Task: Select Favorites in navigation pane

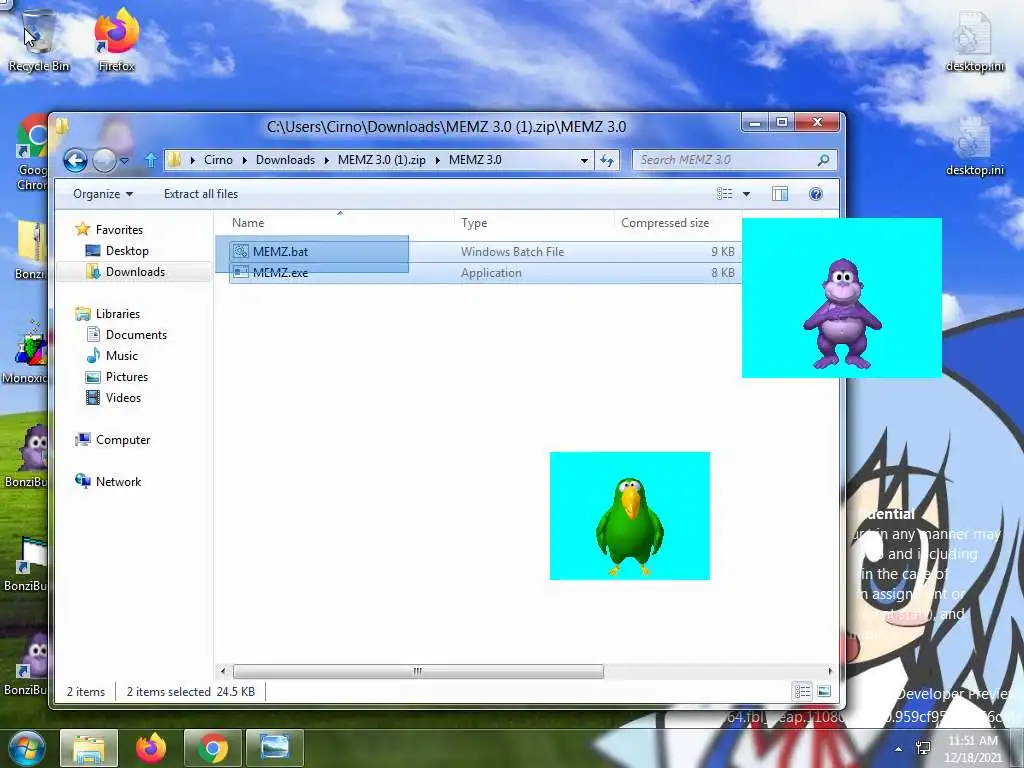Action: [x=118, y=229]
